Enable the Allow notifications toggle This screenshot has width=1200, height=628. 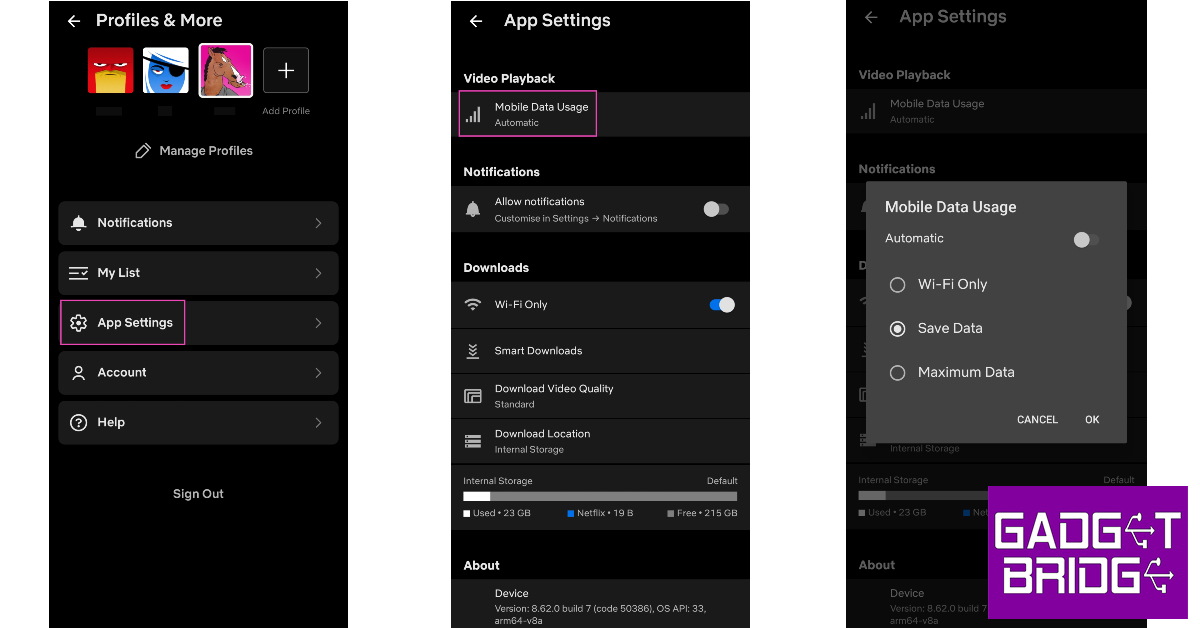716,209
